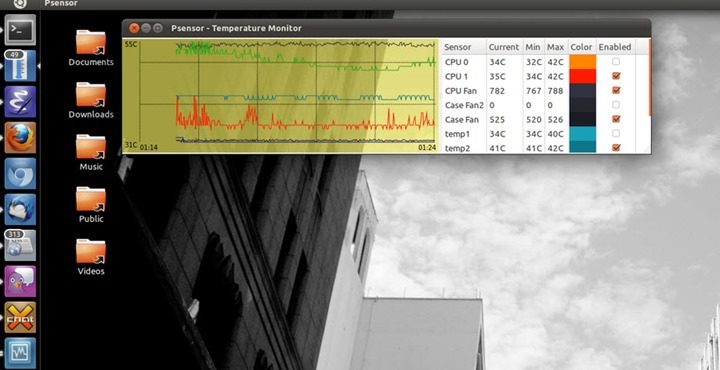Uncheck the Case Fan enabled box
The image size is (720, 370).
616,119
